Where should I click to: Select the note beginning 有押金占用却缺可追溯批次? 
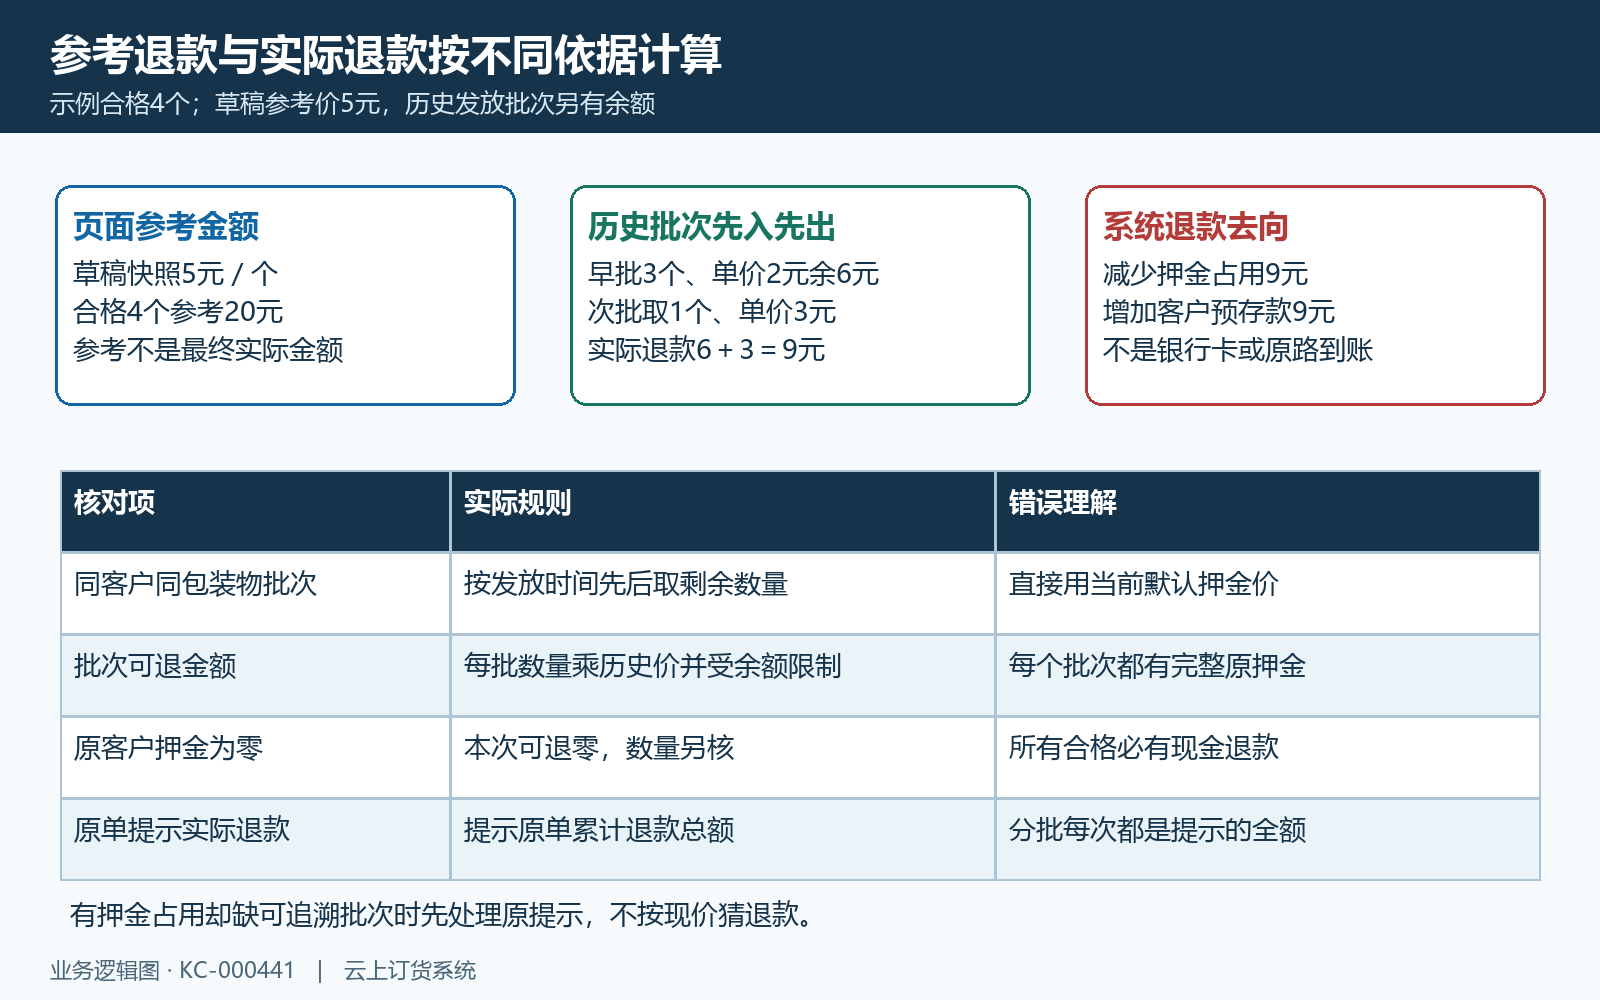(x=444, y=914)
